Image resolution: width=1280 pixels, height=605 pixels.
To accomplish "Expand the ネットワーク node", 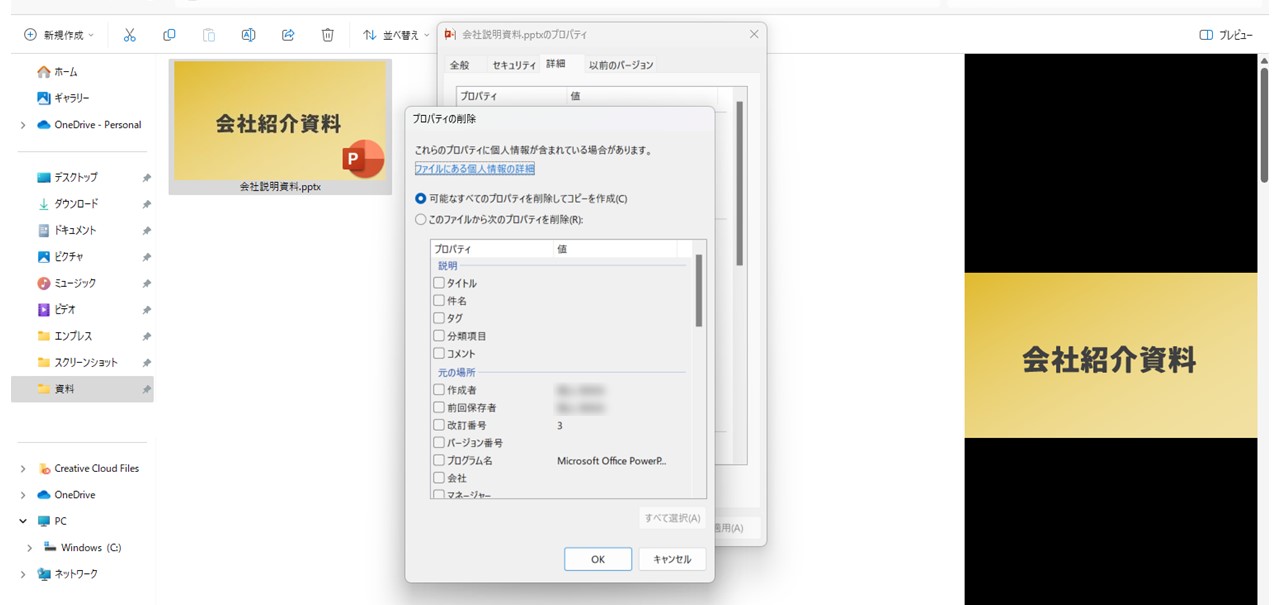I will click(x=23, y=574).
